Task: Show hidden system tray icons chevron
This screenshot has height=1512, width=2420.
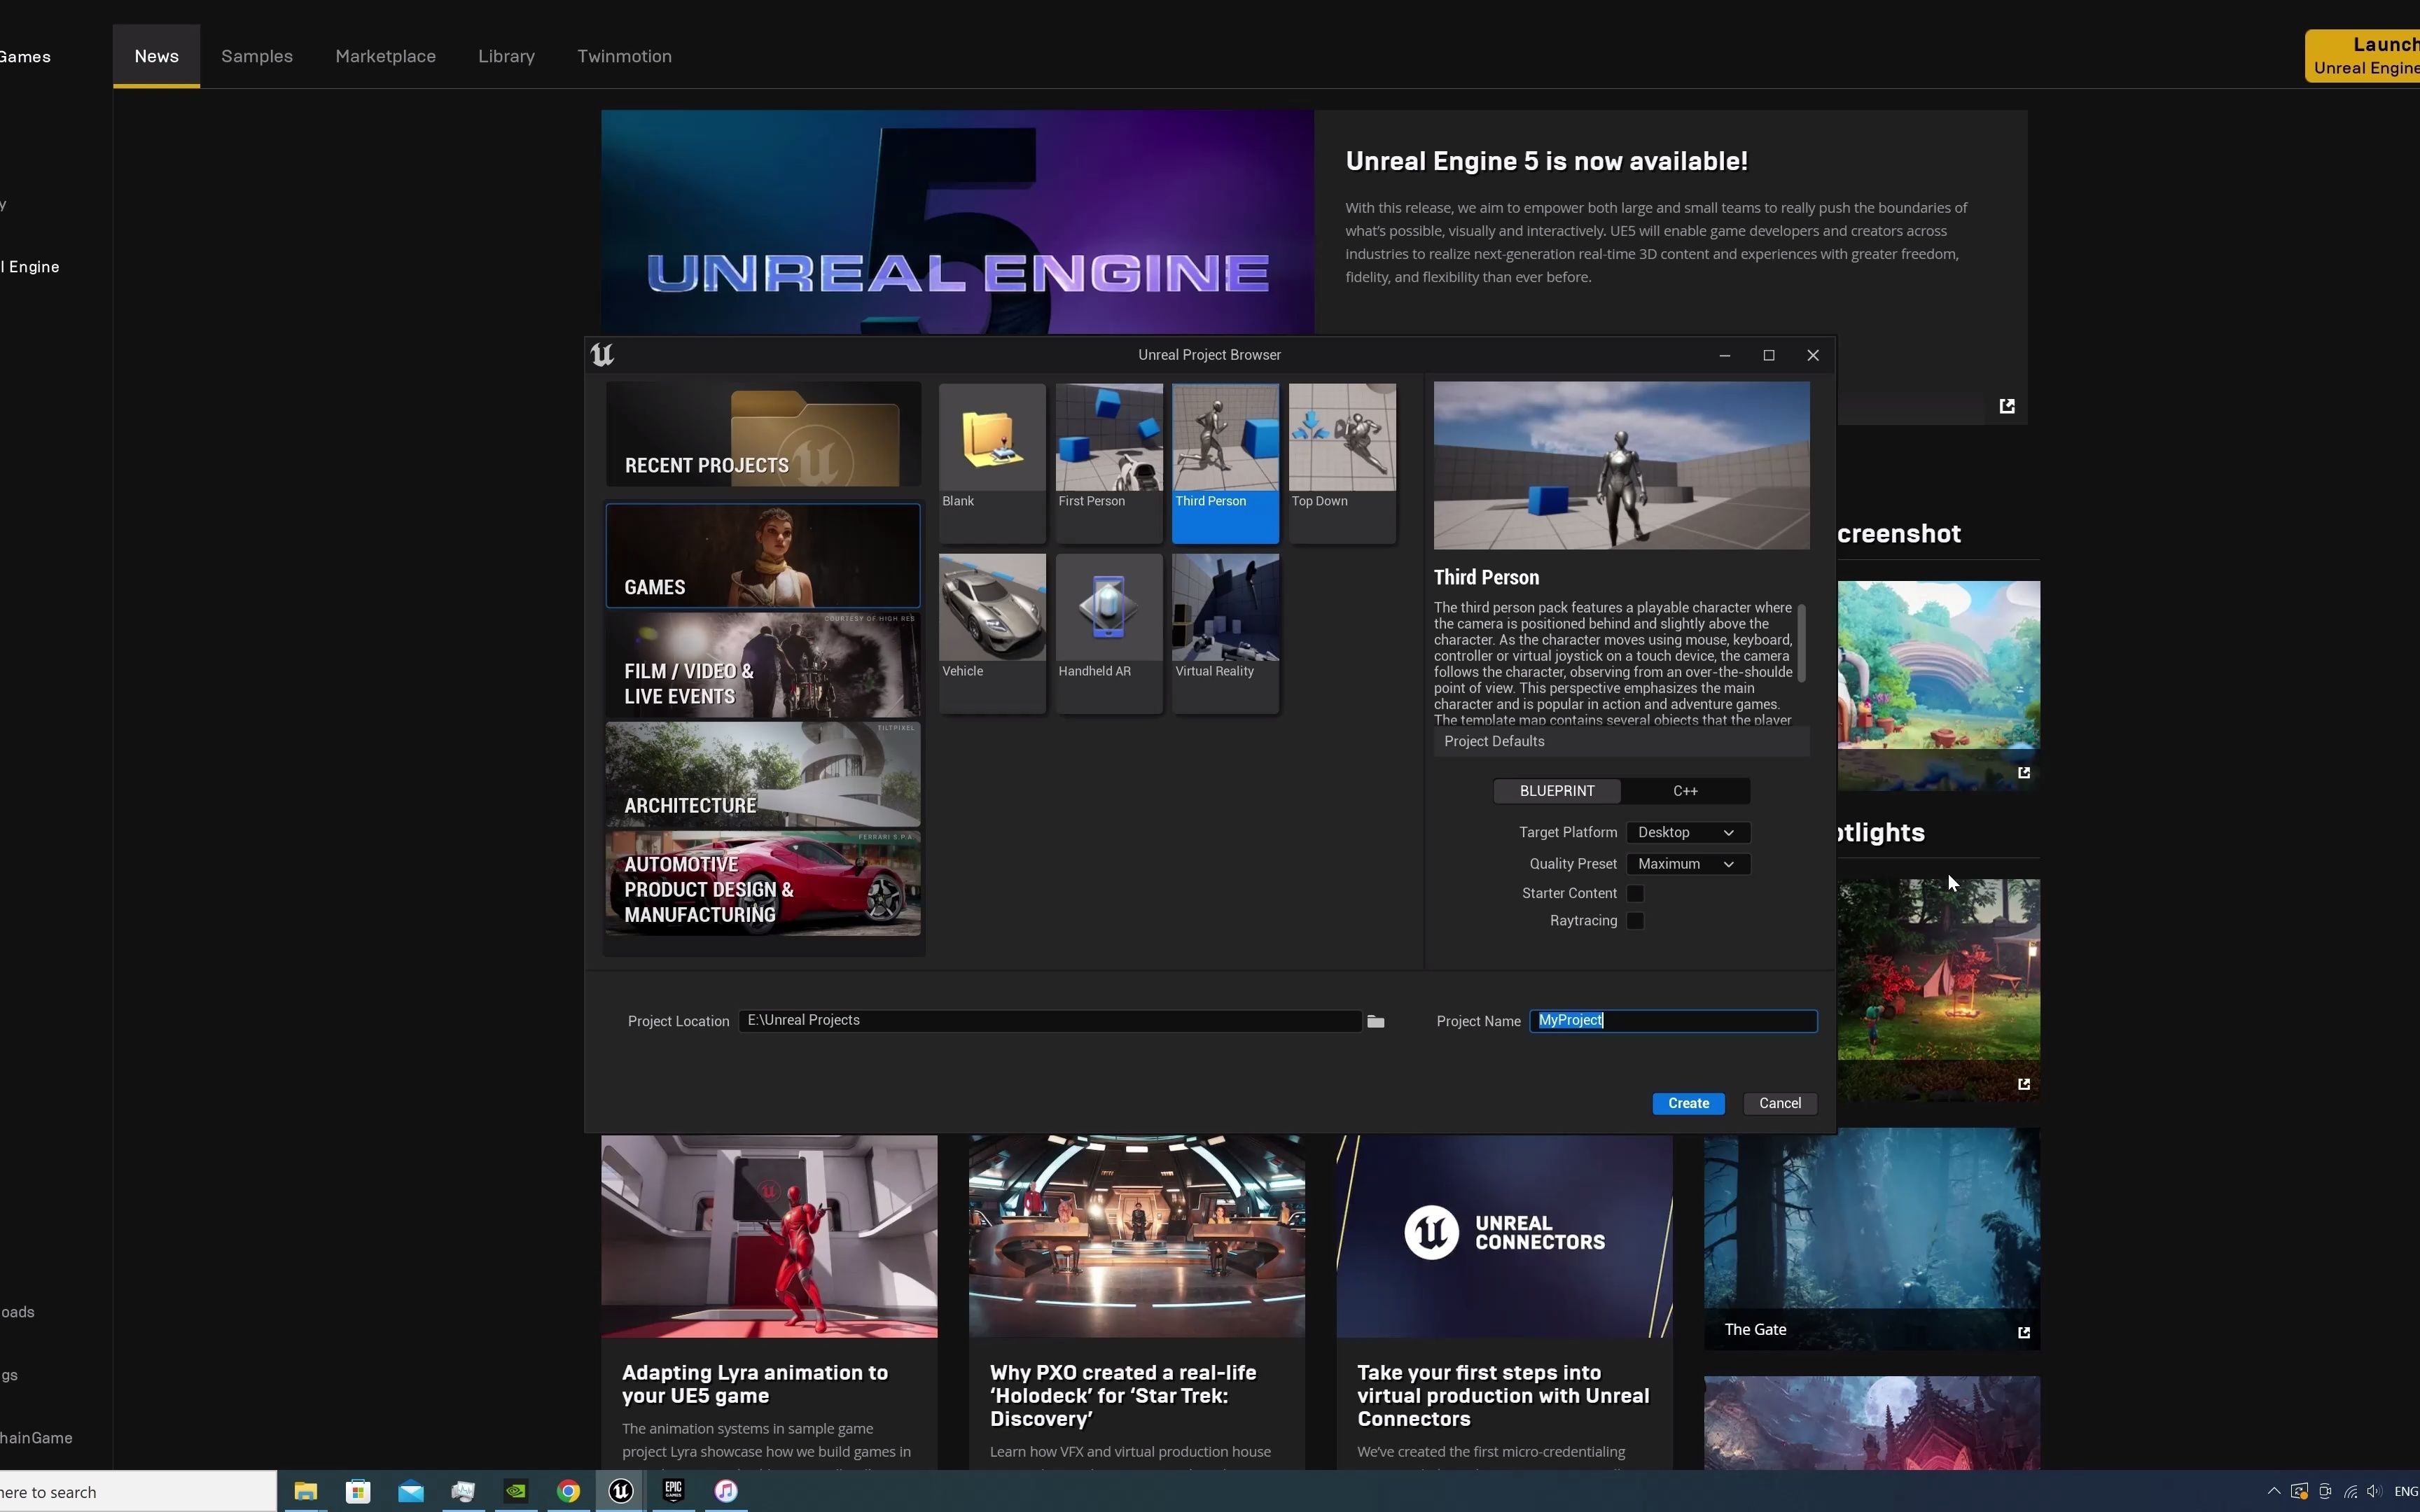Action: pos(2274,1491)
